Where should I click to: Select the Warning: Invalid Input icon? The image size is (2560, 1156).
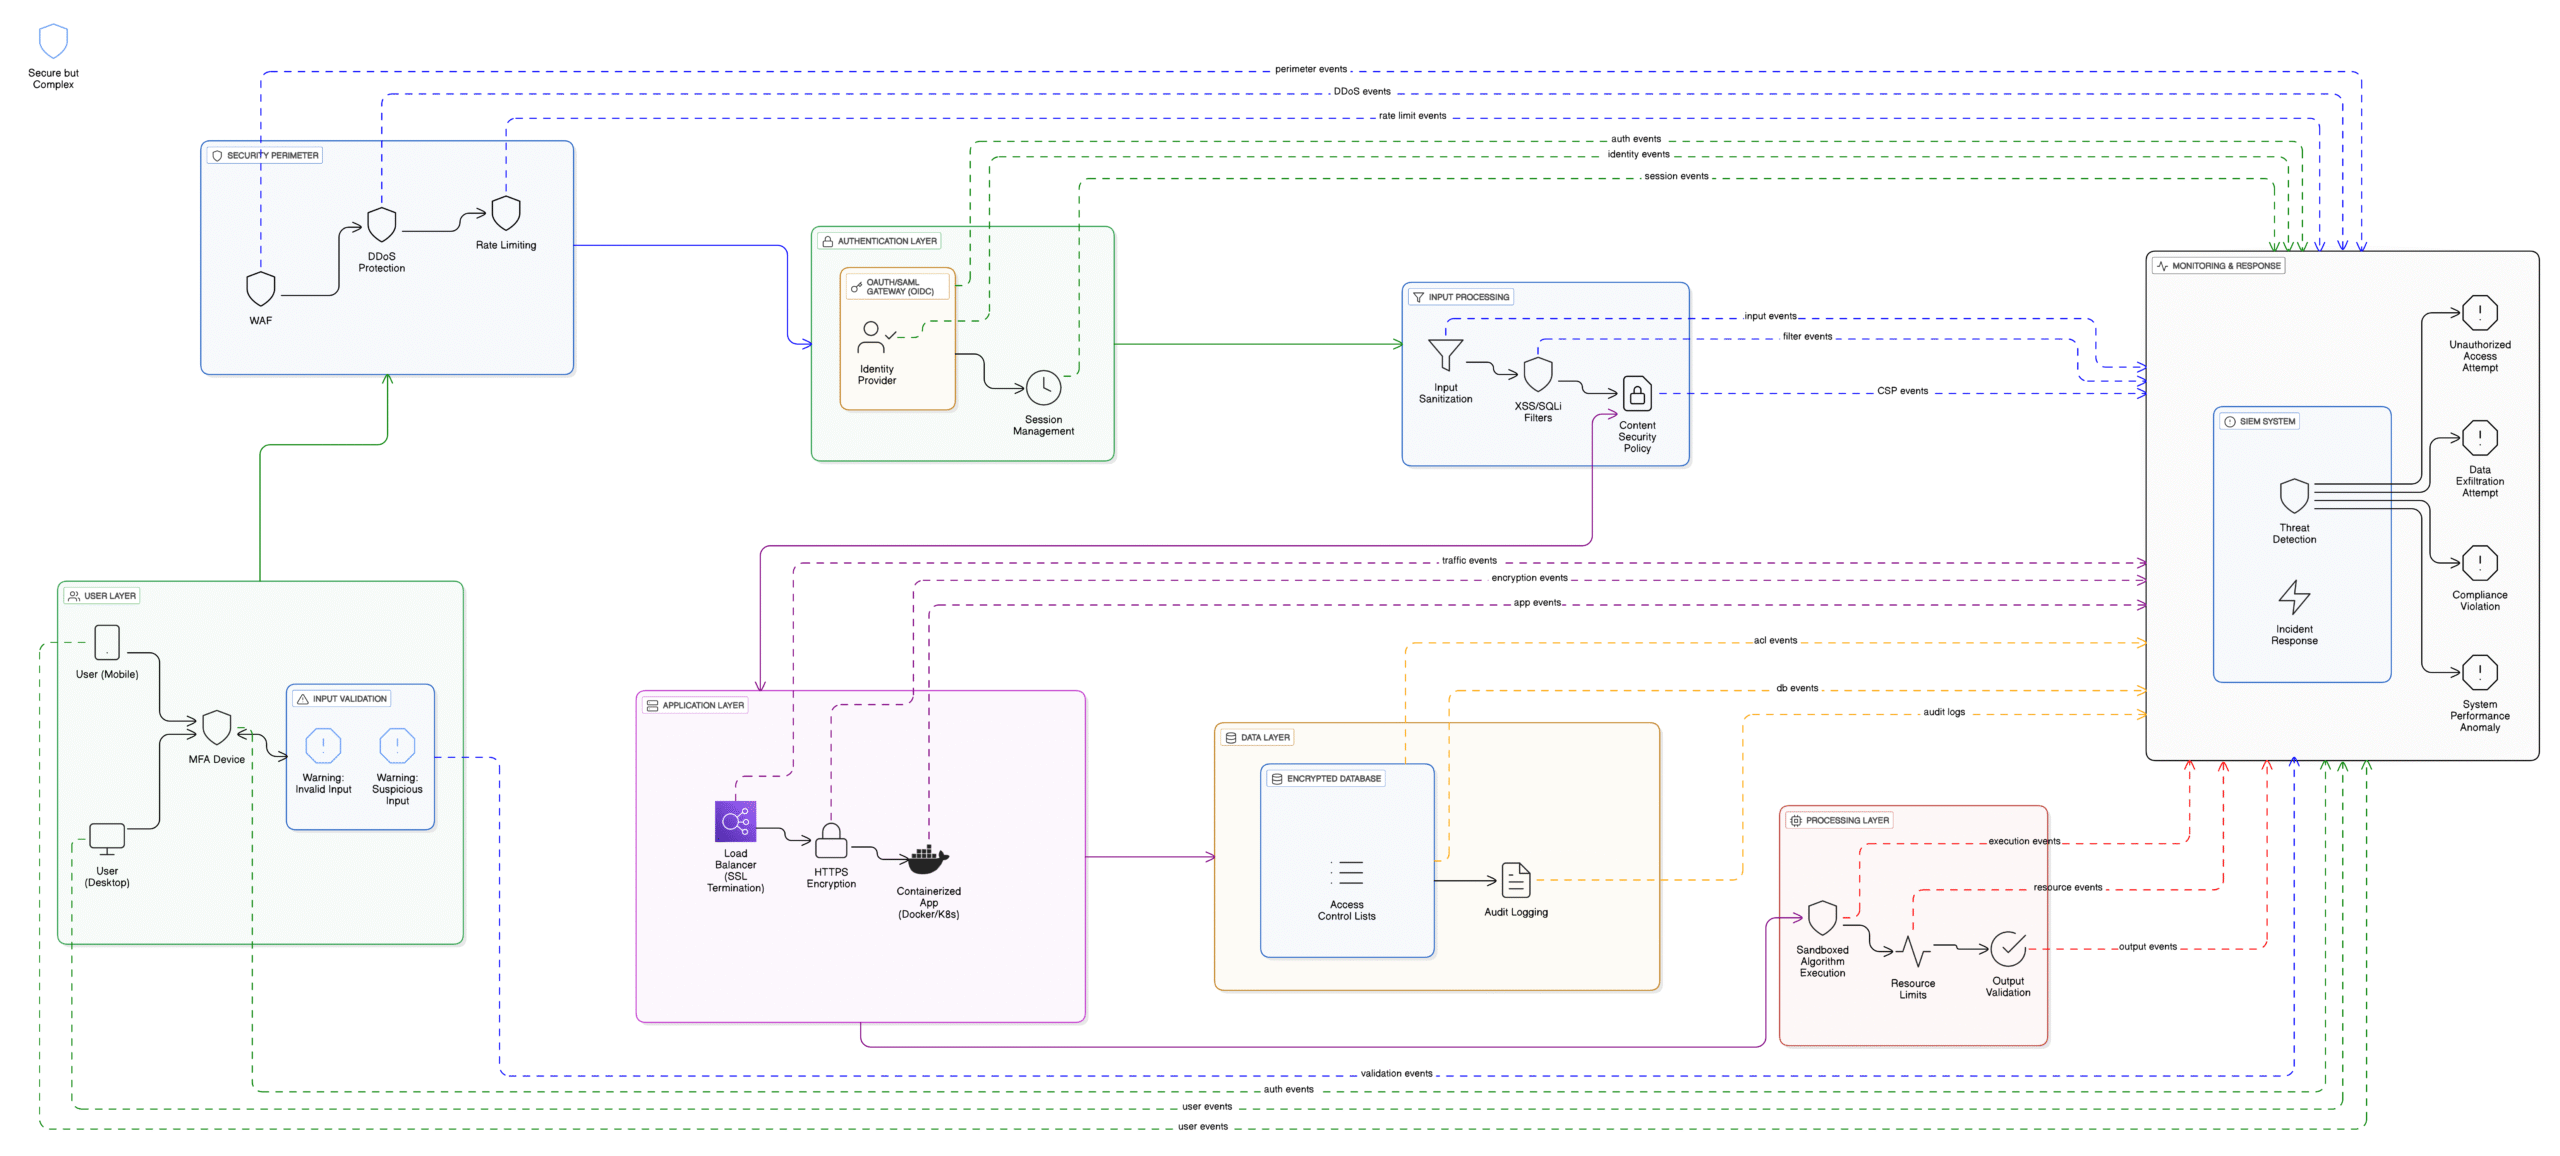click(323, 746)
